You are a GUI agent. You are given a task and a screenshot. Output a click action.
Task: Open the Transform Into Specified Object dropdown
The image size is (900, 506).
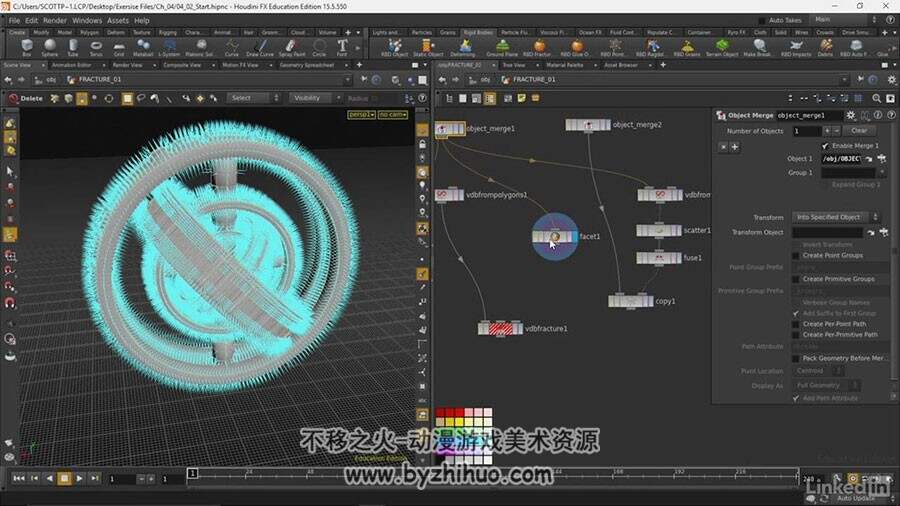coord(836,217)
